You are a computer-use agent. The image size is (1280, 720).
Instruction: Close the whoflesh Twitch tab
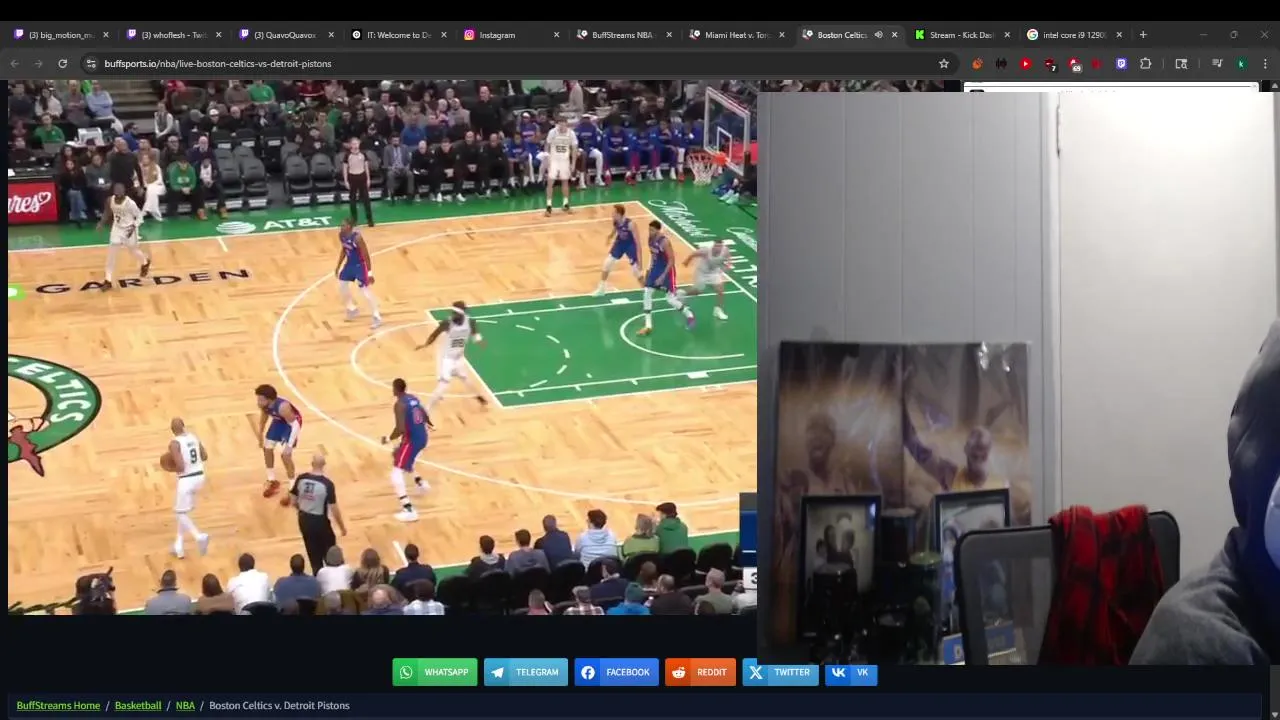pyautogui.click(x=219, y=35)
